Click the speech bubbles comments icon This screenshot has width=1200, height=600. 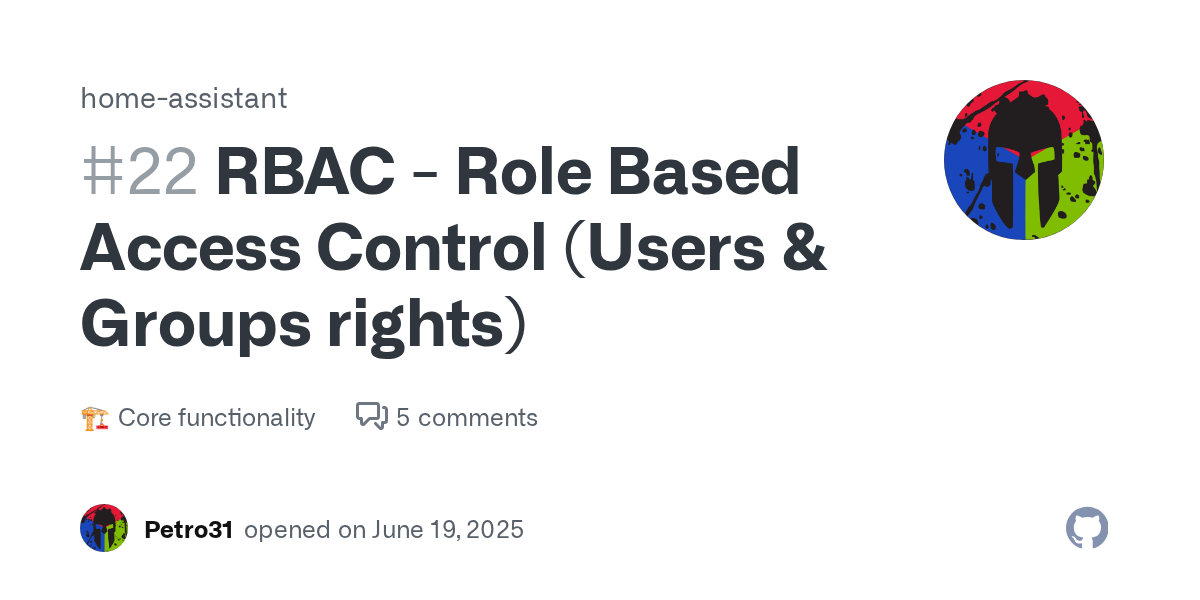372,416
